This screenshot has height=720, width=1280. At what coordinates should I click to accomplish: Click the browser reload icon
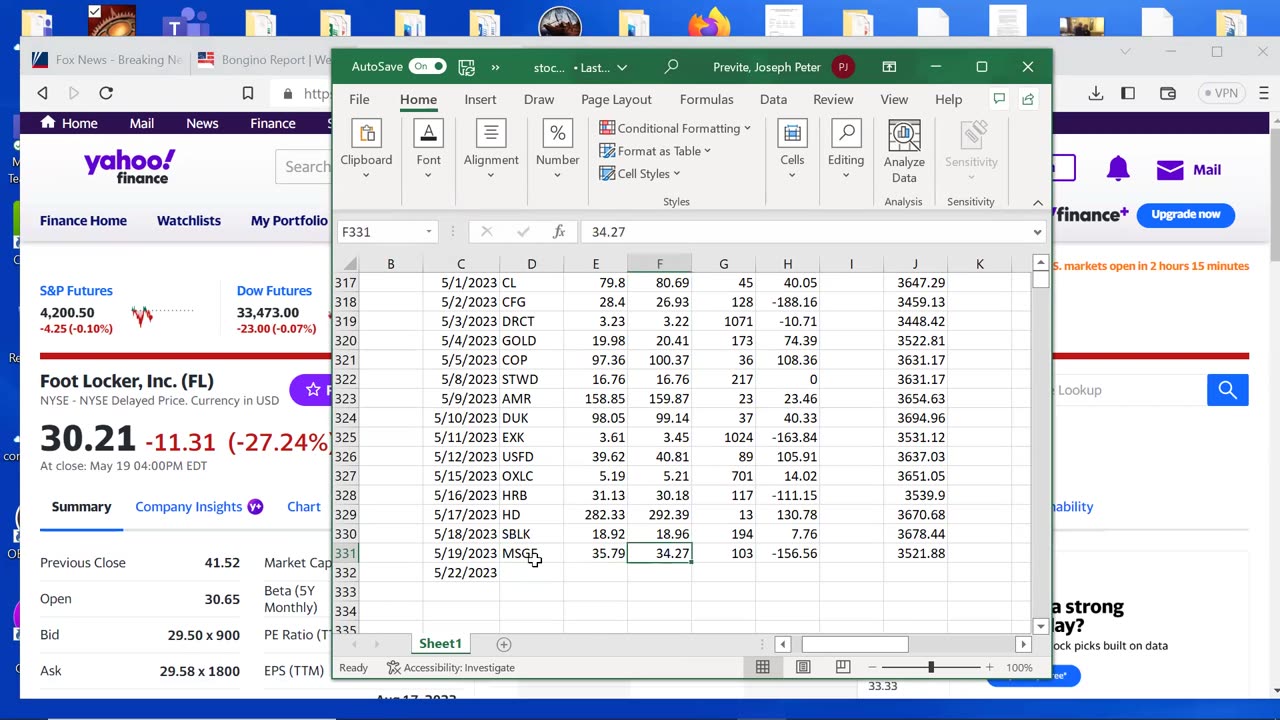click(106, 93)
